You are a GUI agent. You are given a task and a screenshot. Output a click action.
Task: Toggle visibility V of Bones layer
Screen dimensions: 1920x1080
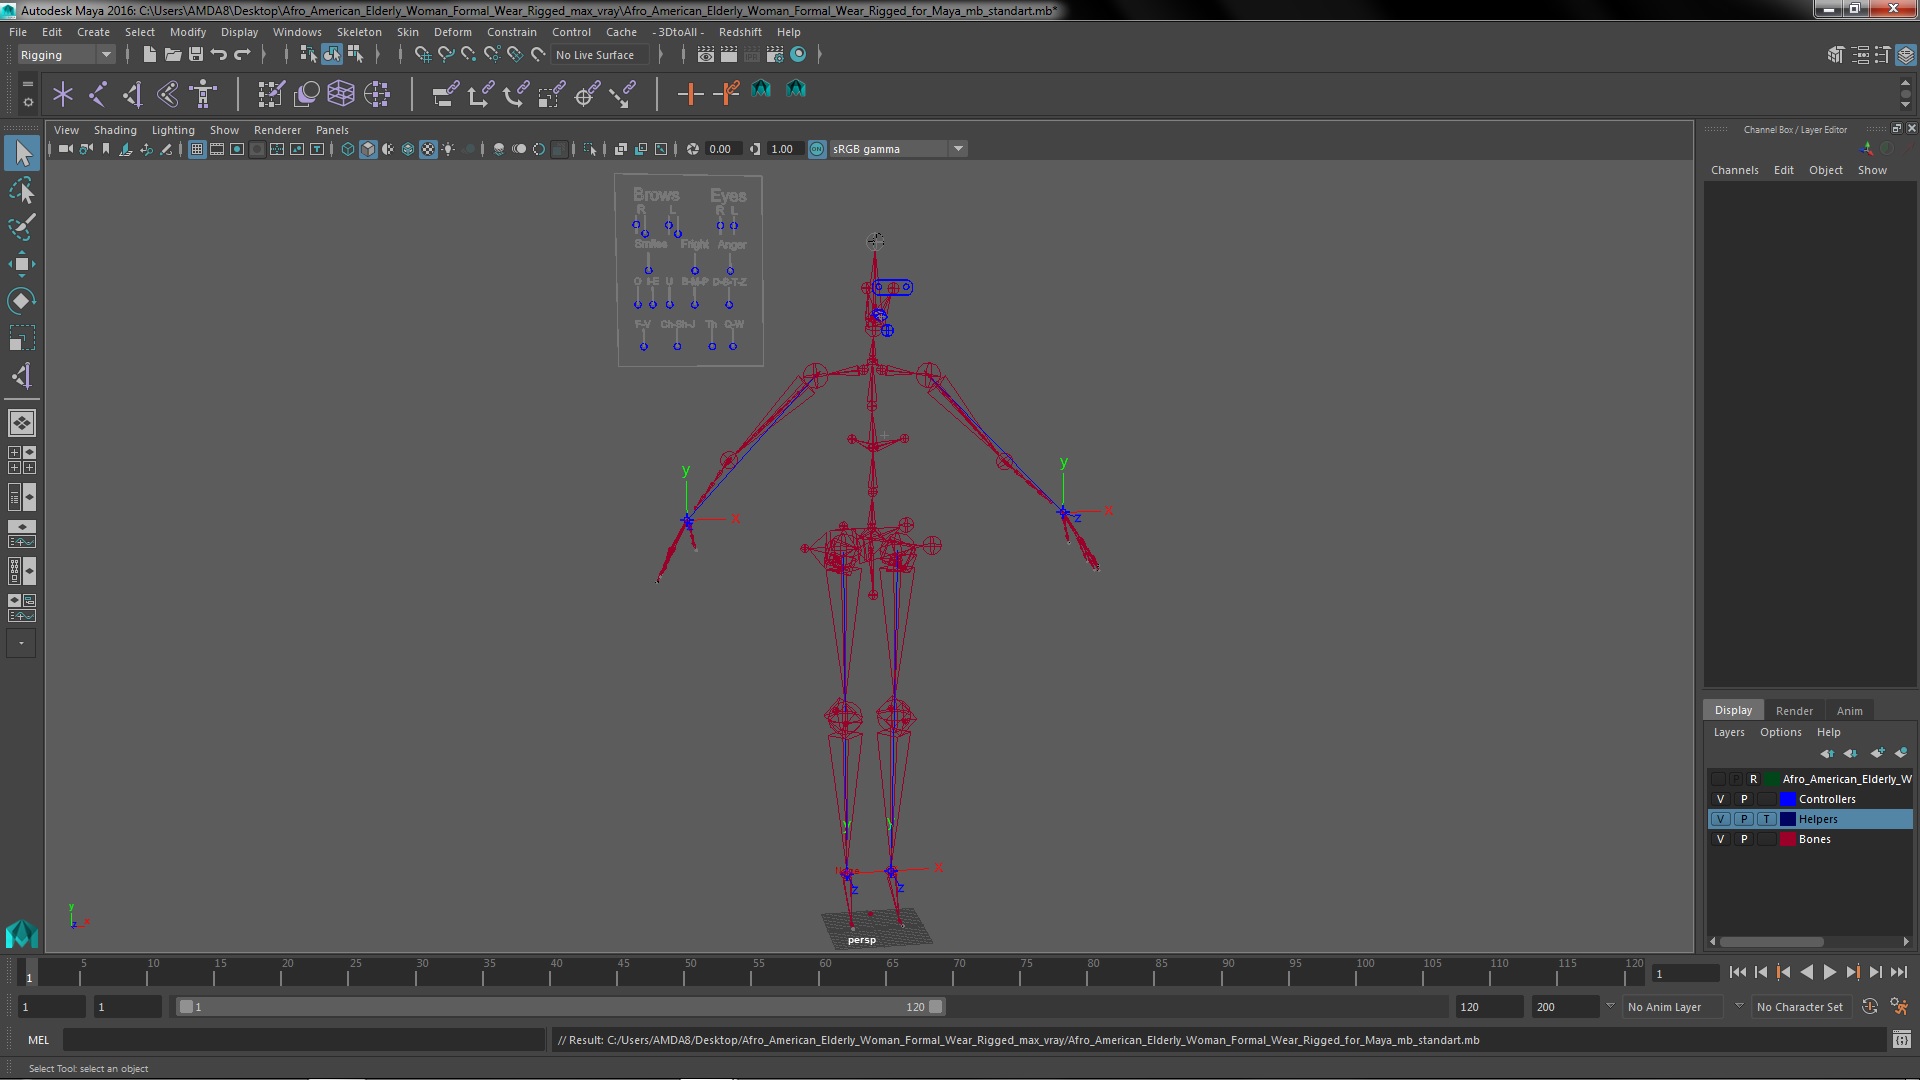(1720, 839)
